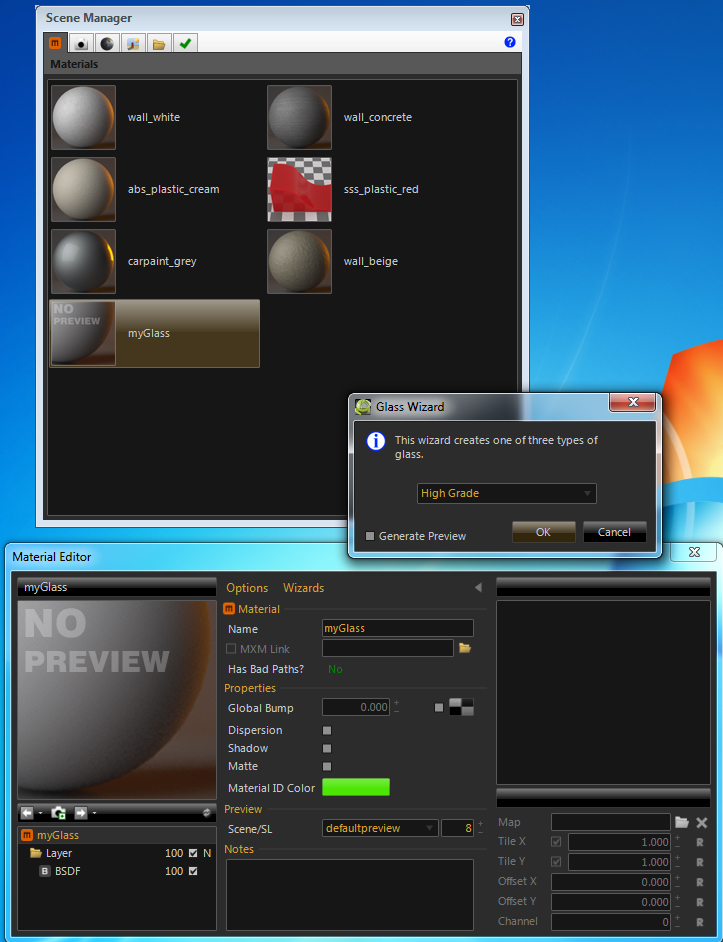
Task: Click the refresh preview icon
Action: click(207, 812)
